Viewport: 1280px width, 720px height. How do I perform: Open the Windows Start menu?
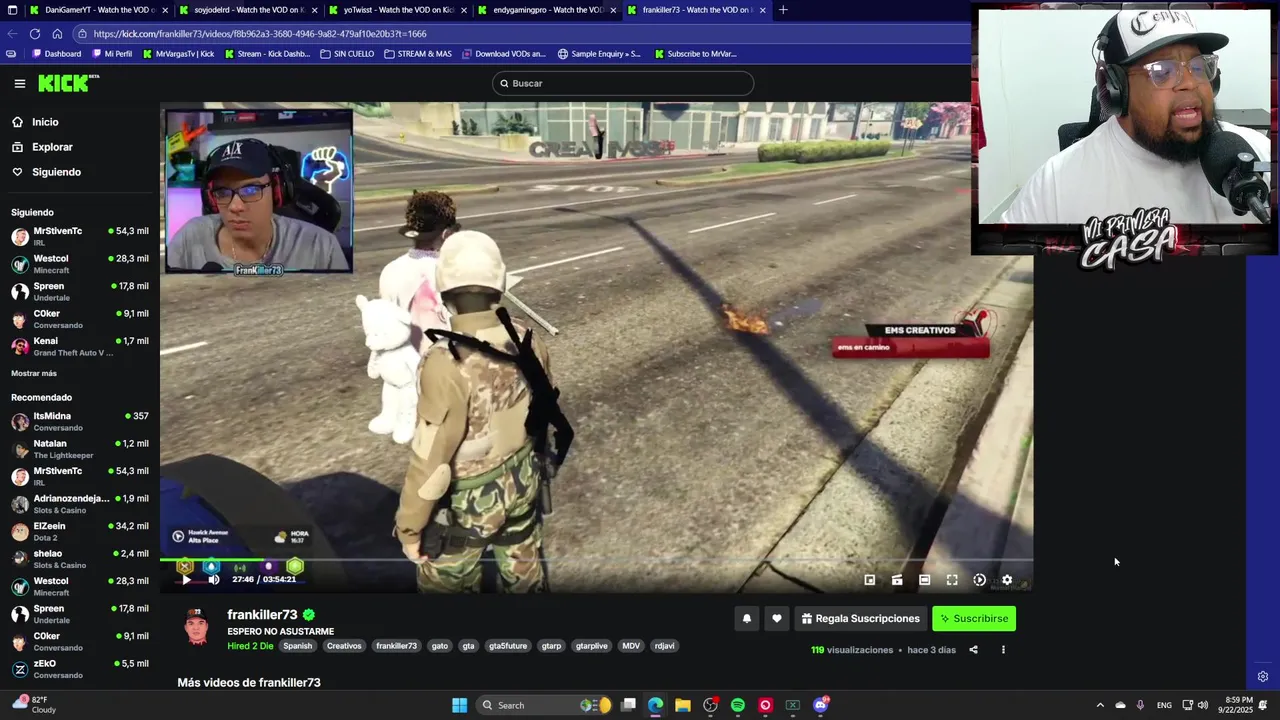pos(459,705)
